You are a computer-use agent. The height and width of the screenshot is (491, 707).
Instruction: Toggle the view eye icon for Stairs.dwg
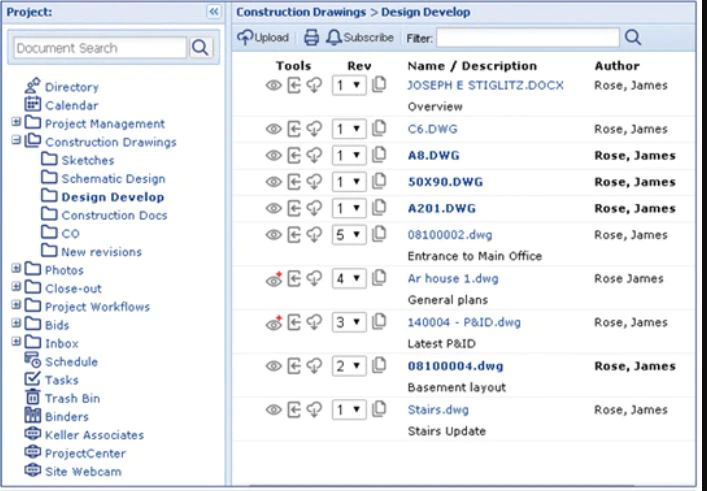coord(273,410)
